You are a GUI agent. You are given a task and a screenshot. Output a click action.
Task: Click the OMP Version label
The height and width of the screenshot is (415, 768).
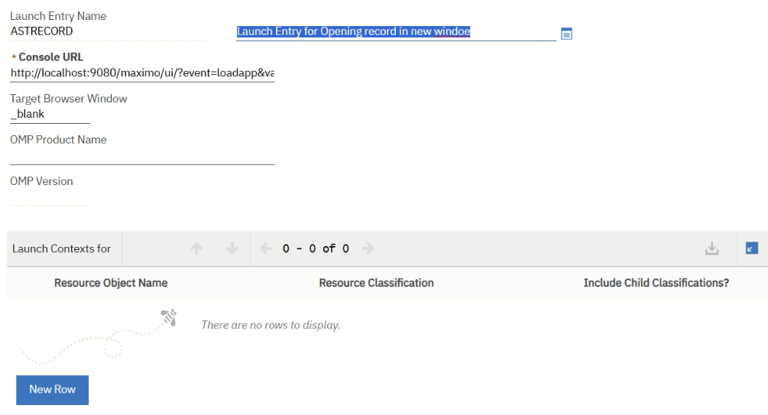click(42, 181)
